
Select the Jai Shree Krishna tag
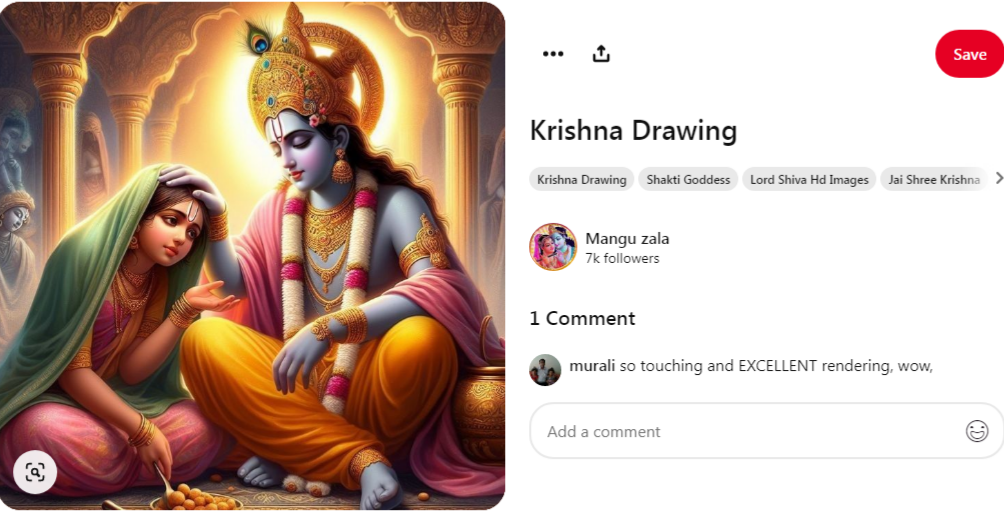934,179
